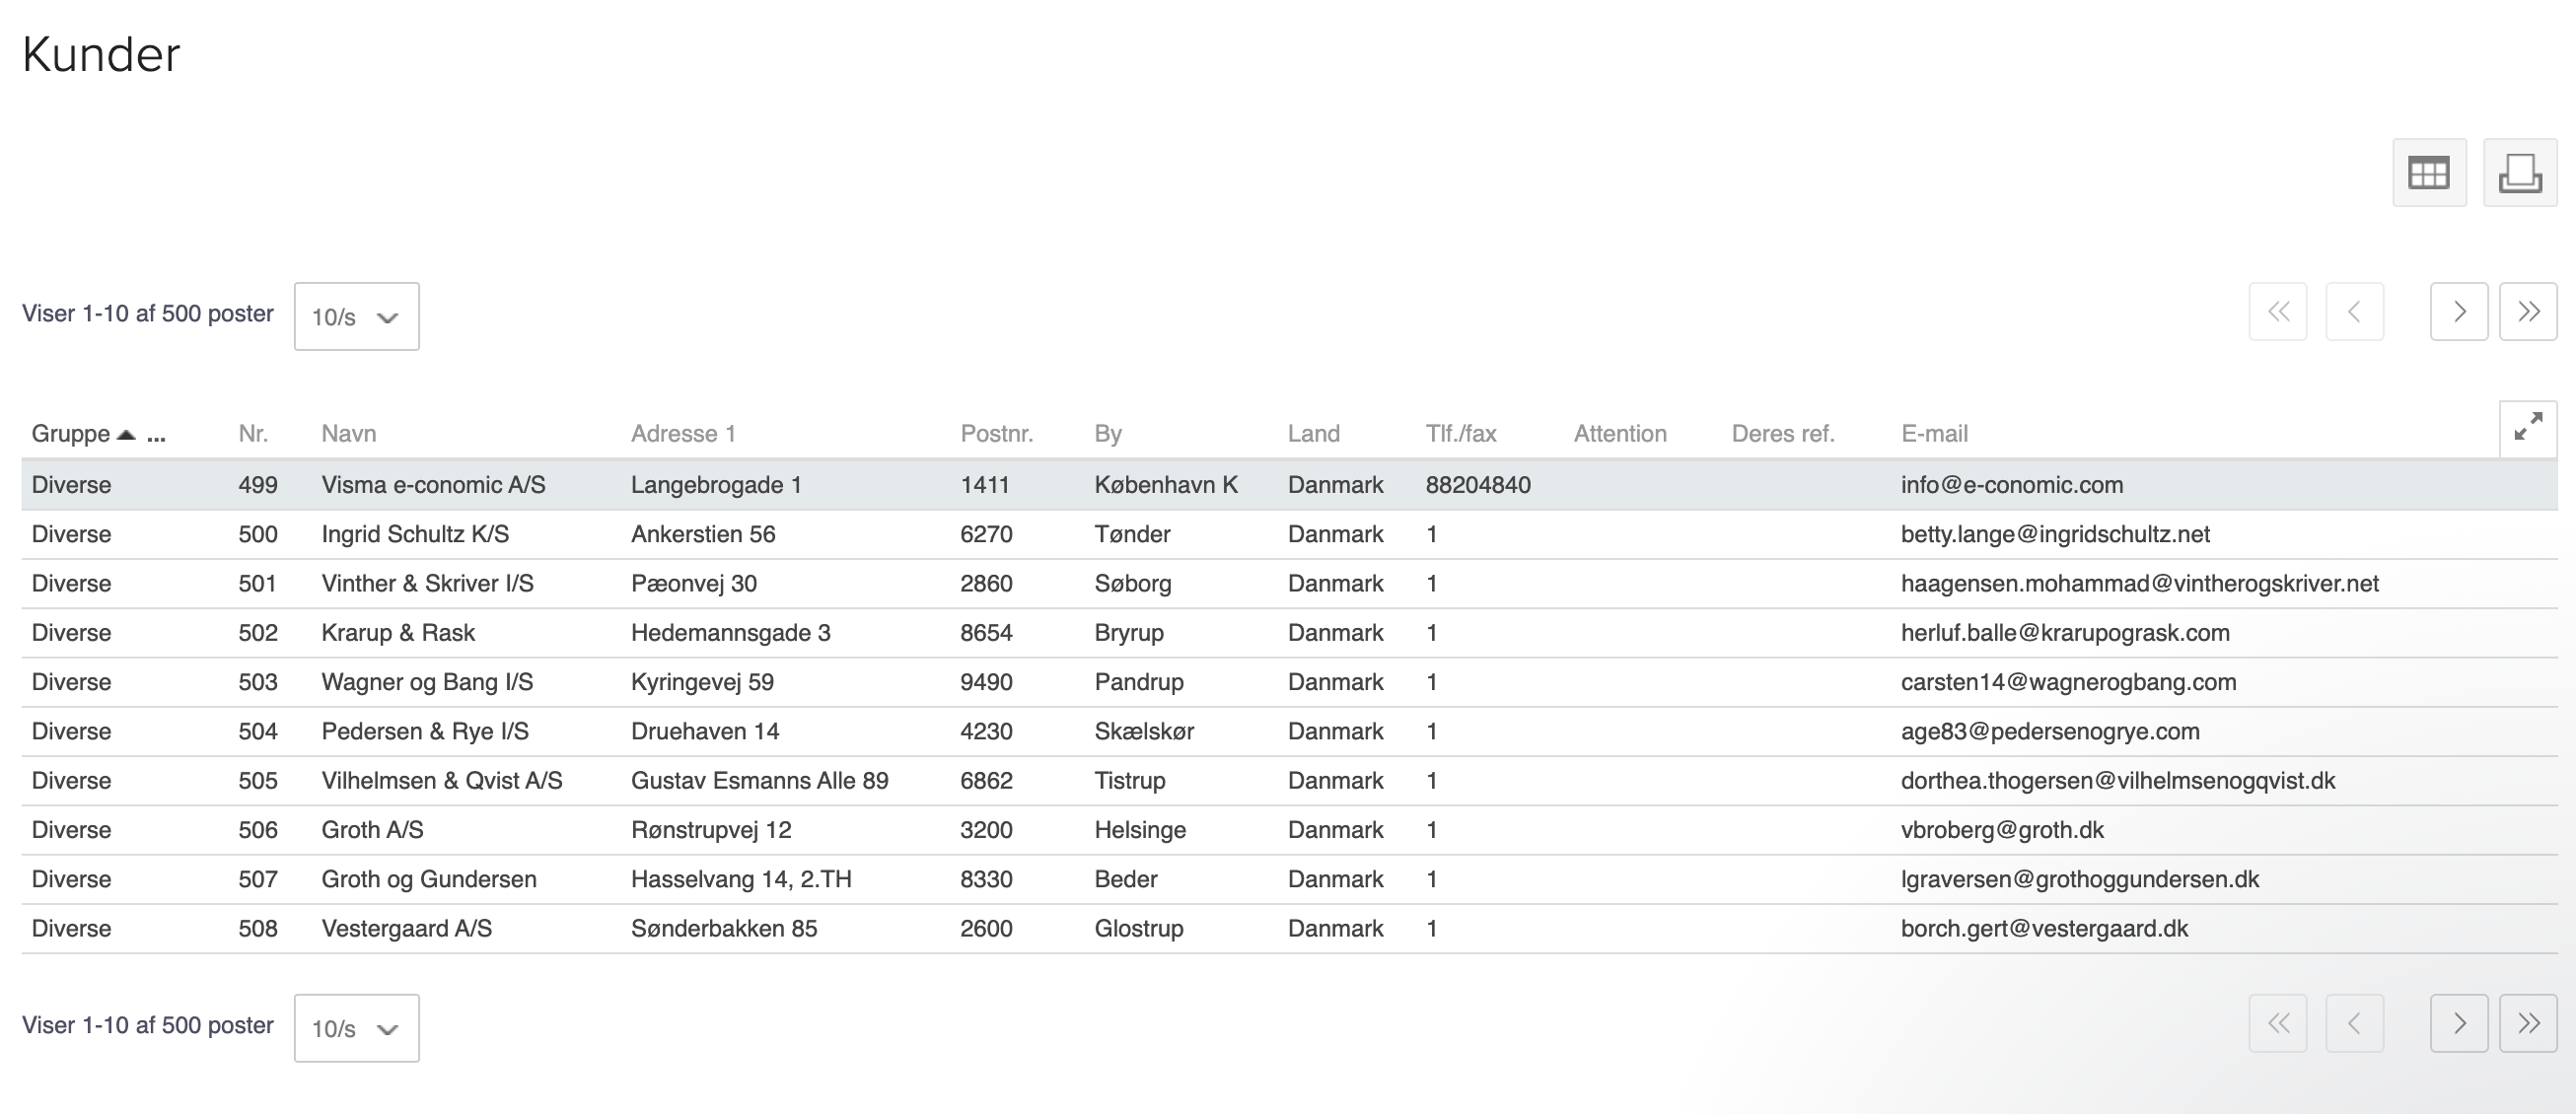Go to next page using top arrow

click(2458, 312)
